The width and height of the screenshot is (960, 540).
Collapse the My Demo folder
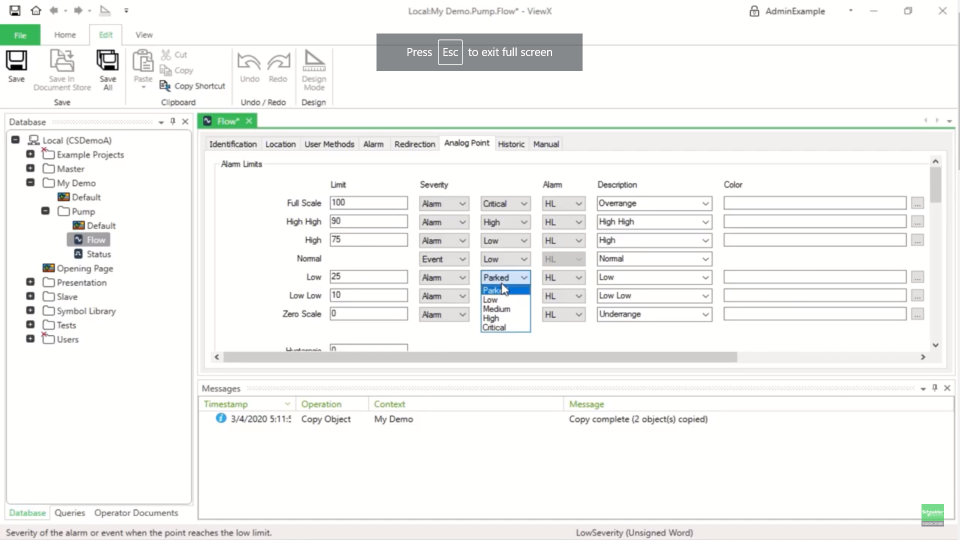pos(30,182)
